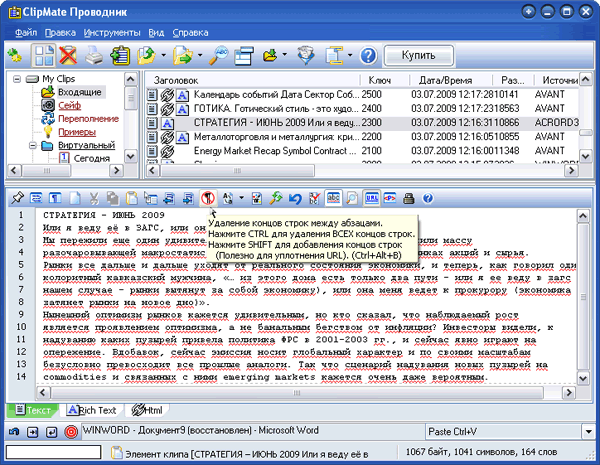
Task: Open the Paste Ctrl+V combo box
Action: [589, 432]
